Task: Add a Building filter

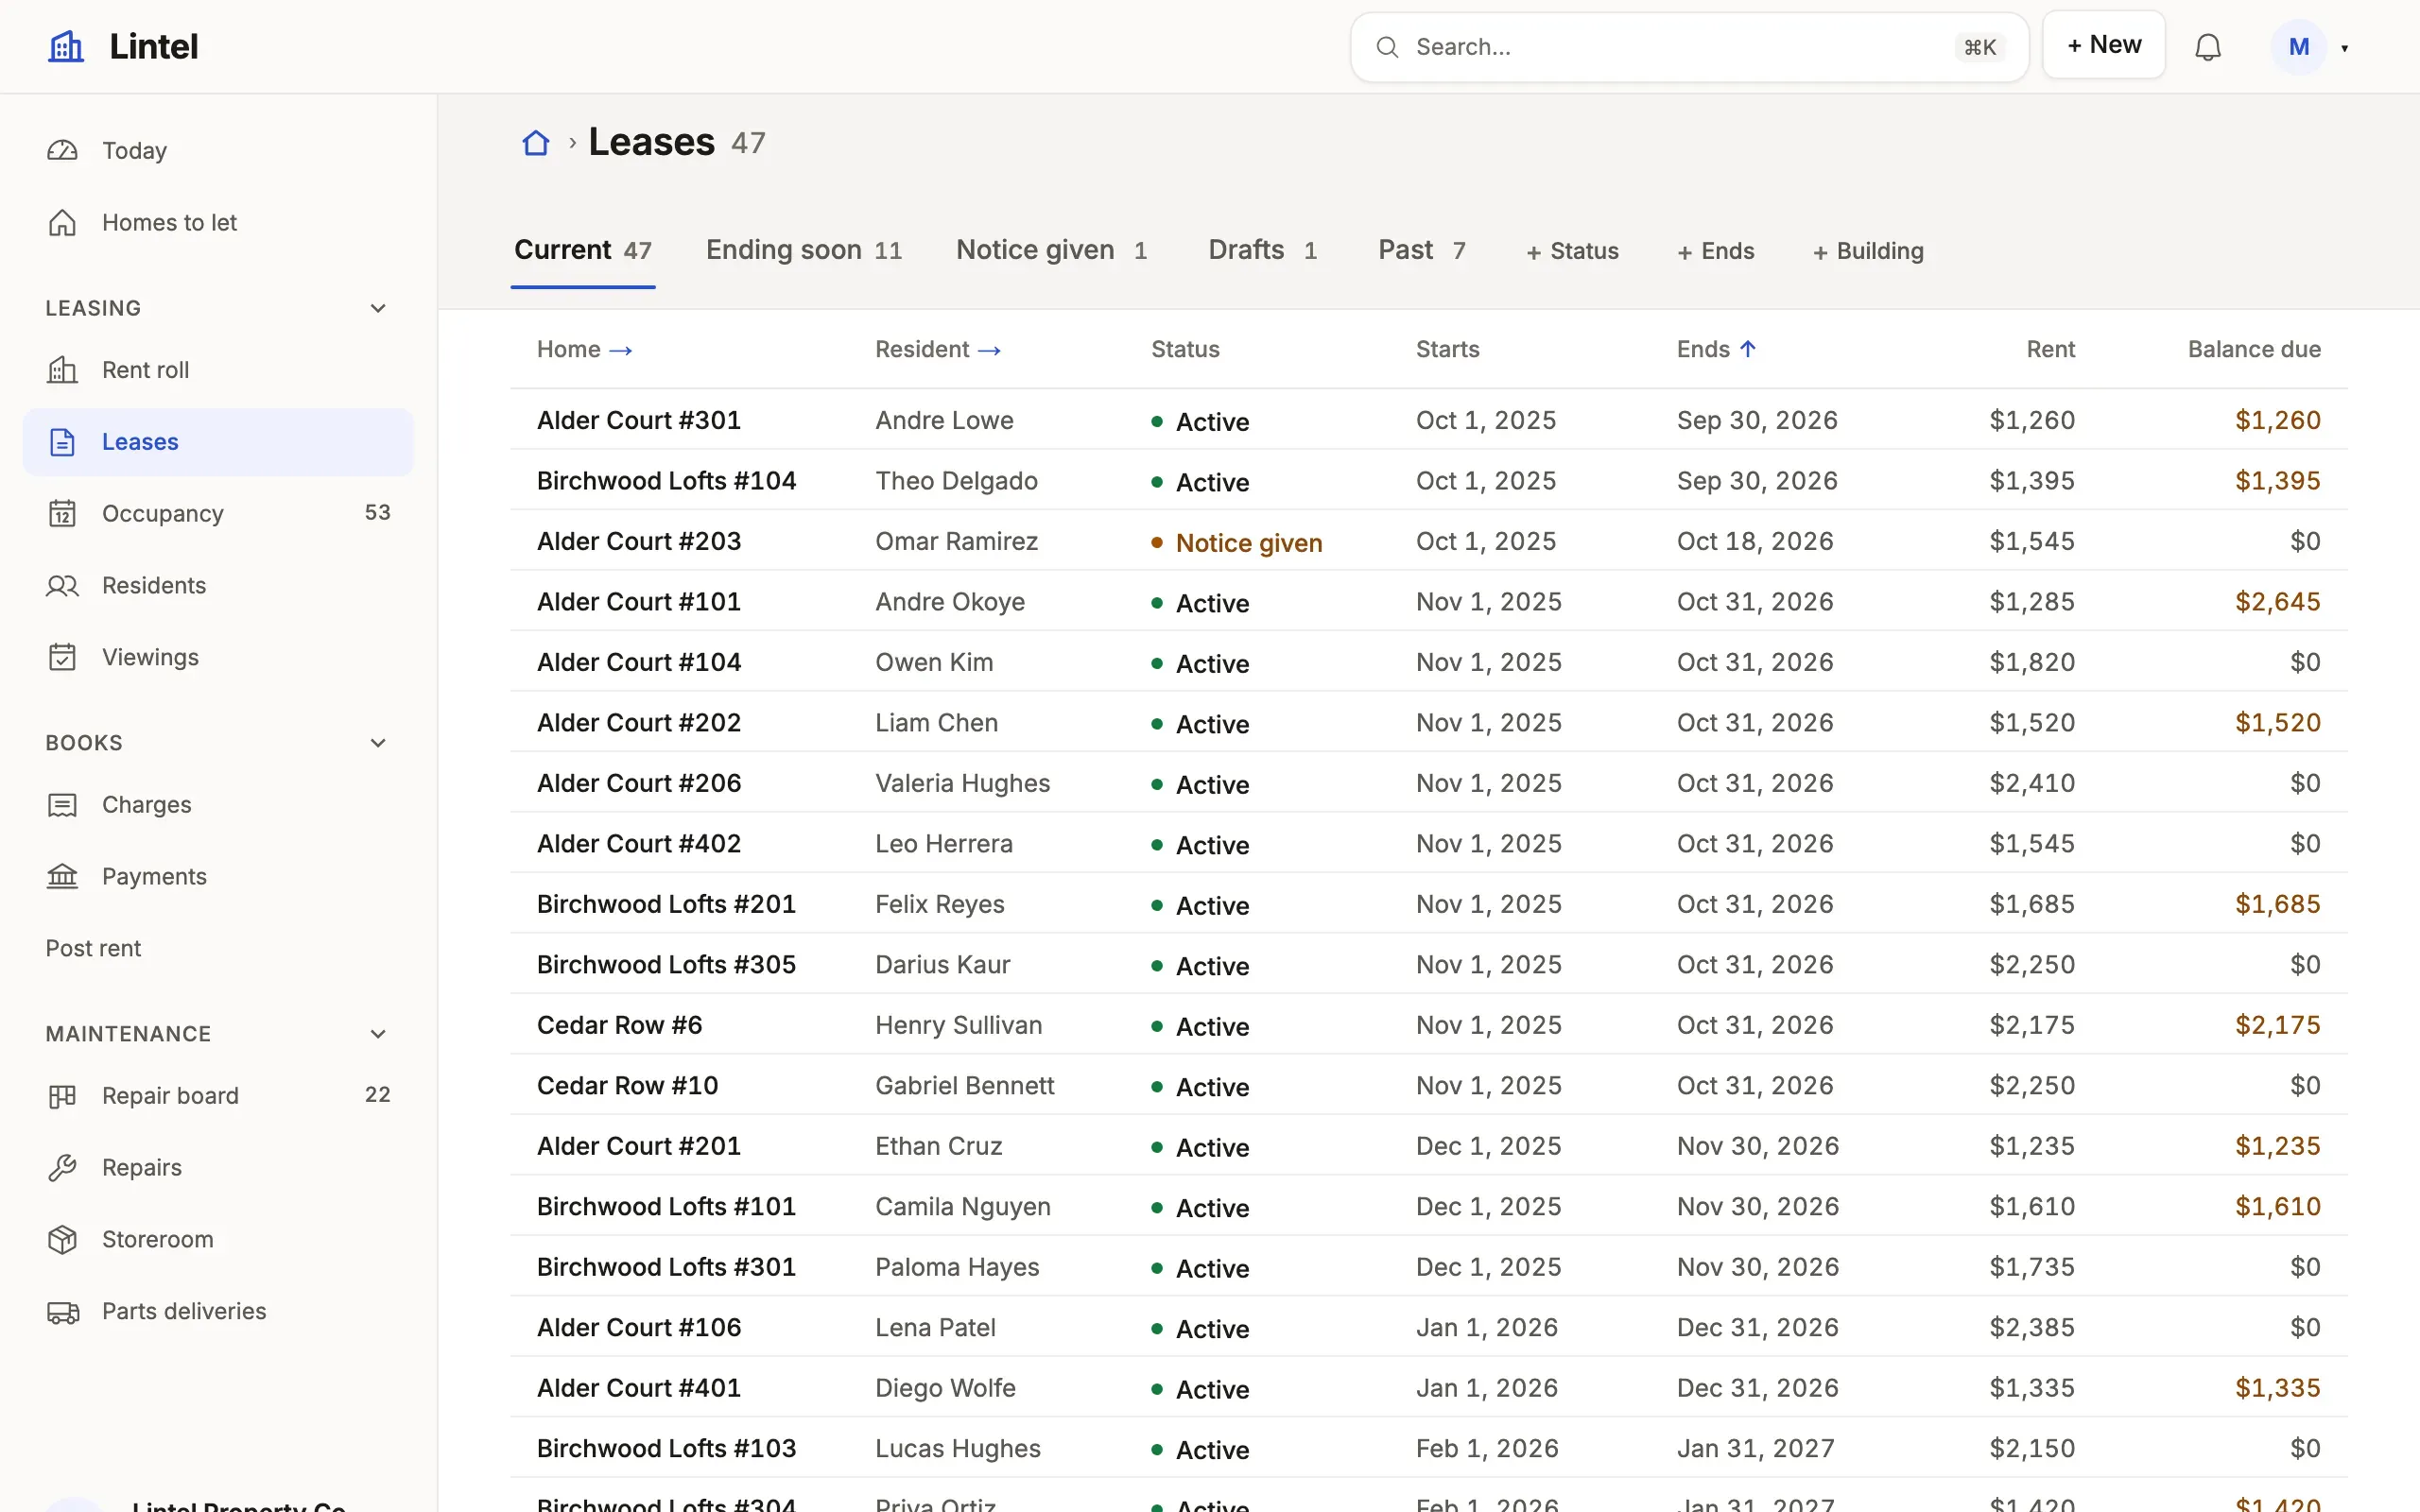Action: click(x=1868, y=251)
